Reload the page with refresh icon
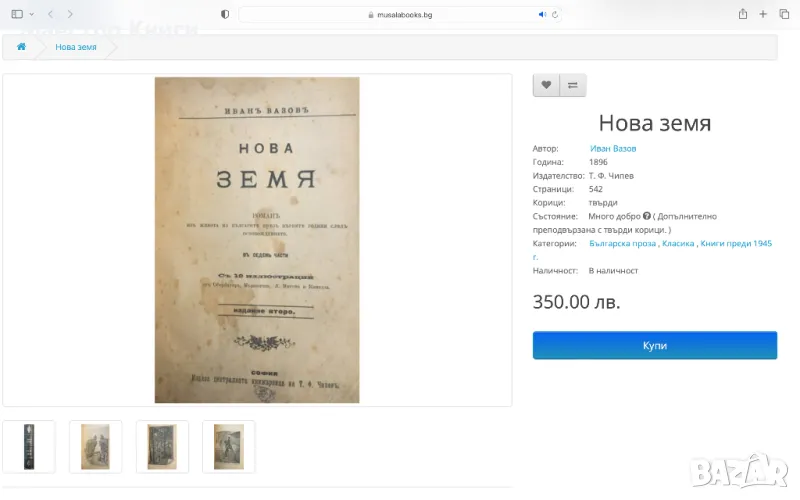Screen dimensions: 800x500 pos(555,14)
